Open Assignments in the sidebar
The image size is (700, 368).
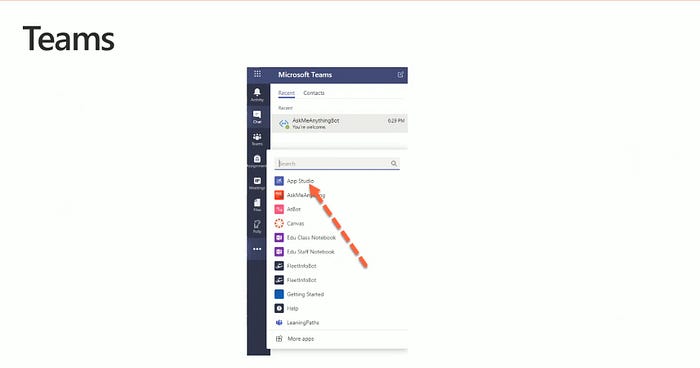pyautogui.click(x=257, y=161)
